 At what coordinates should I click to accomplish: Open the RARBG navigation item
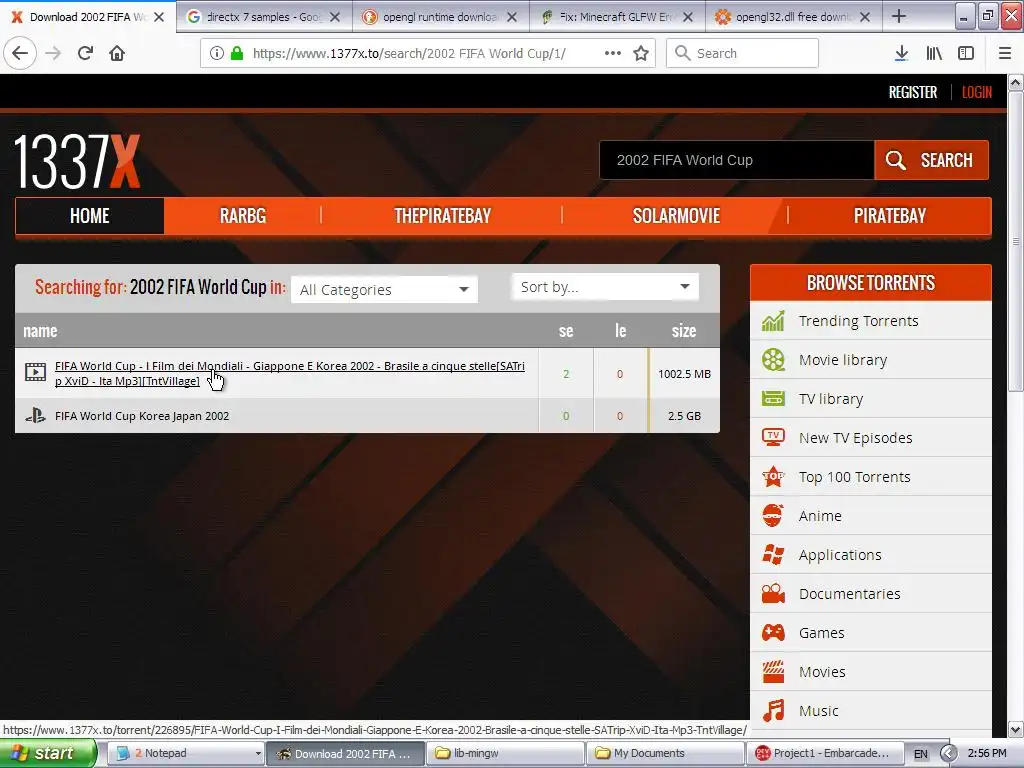(x=243, y=216)
